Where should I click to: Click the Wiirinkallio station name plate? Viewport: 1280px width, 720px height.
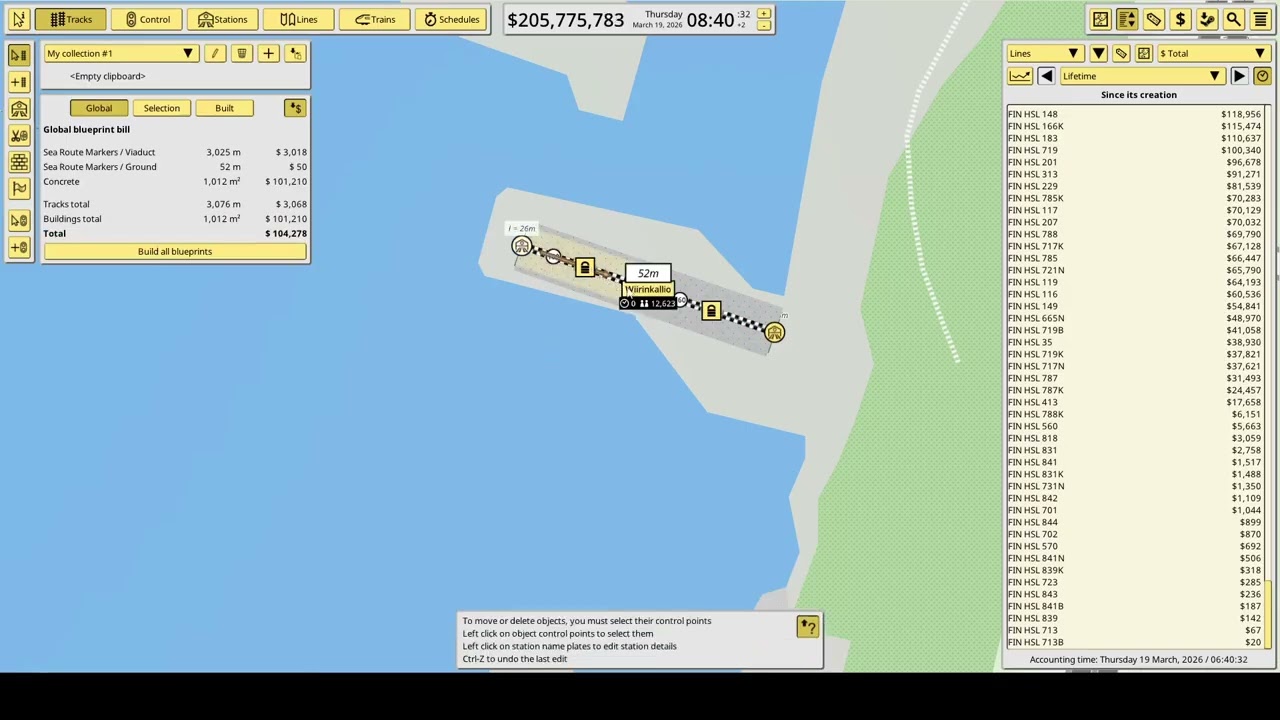point(648,289)
